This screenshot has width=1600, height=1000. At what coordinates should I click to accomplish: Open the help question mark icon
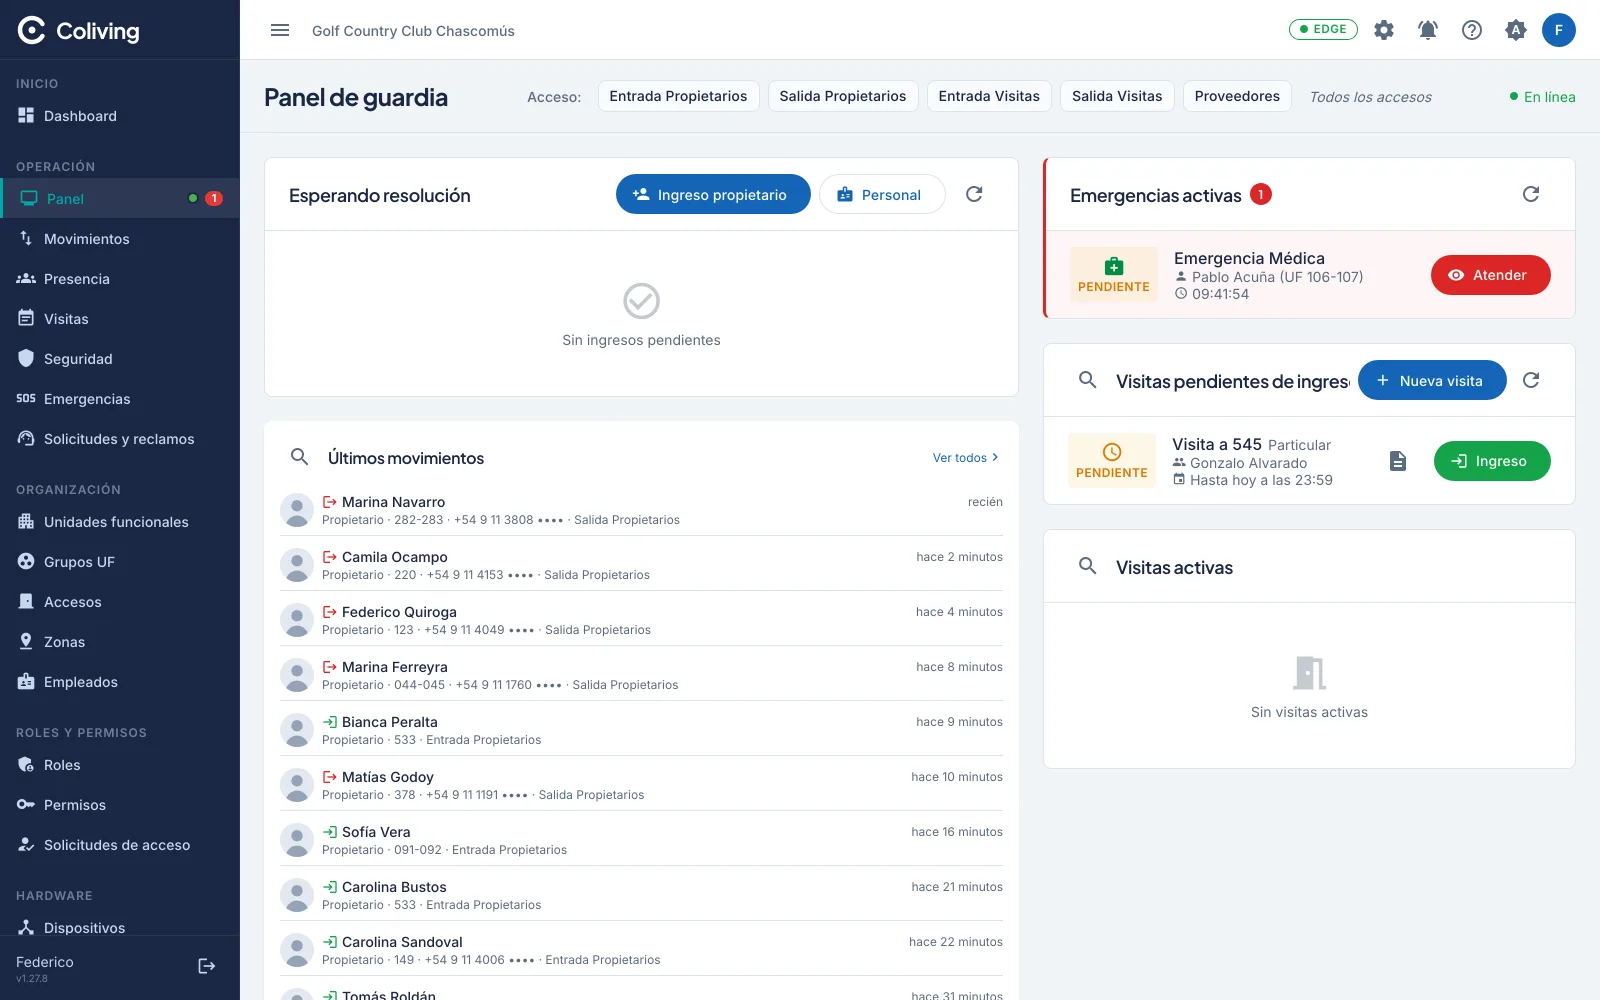tap(1472, 30)
